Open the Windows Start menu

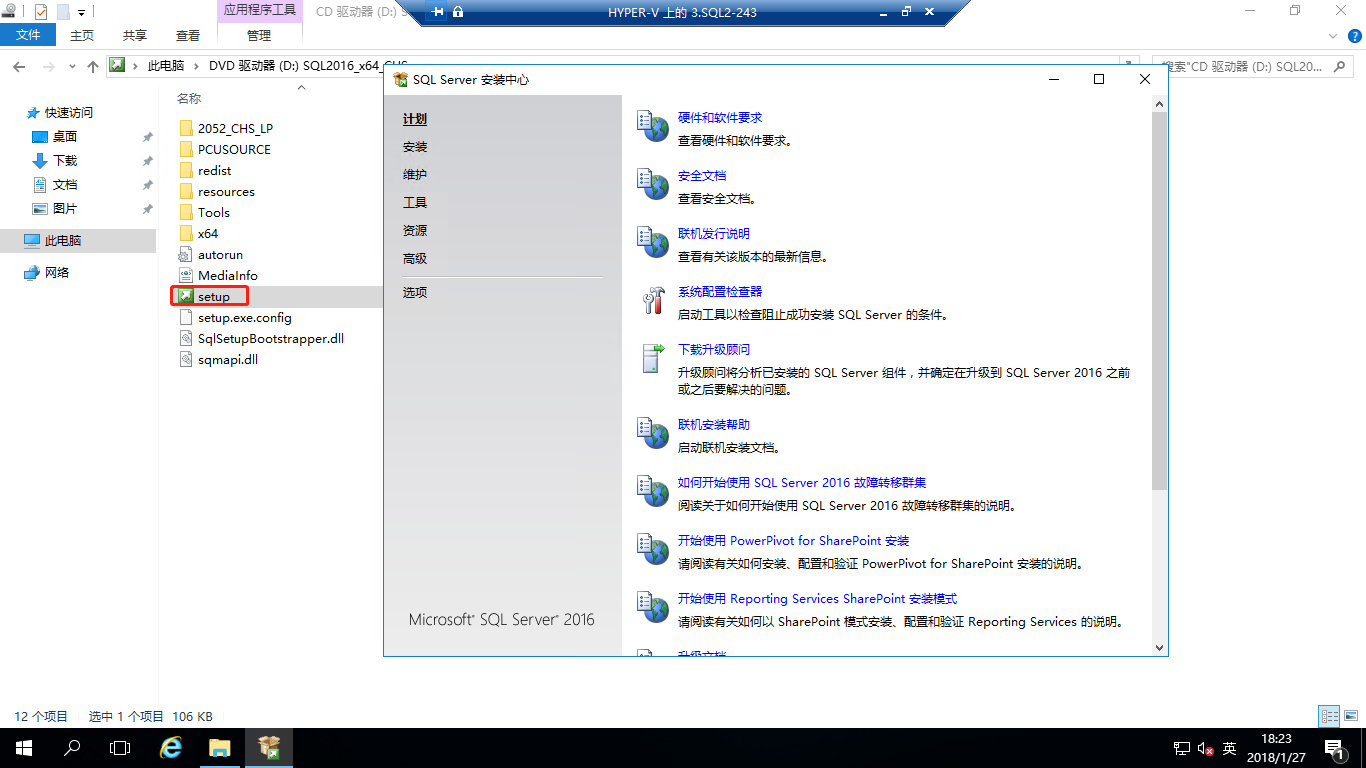click(x=23, y=747)
